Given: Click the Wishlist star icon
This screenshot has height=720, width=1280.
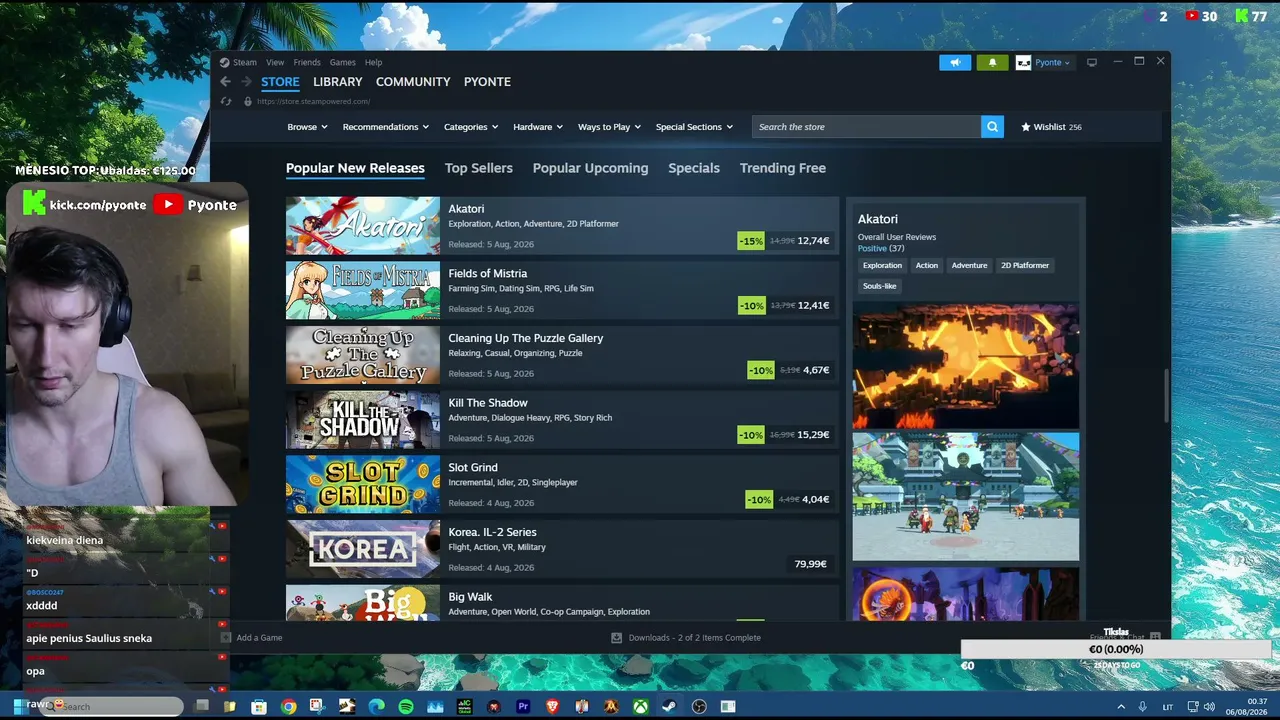Looking at the screenshot, I should (x=1026, y=127).
